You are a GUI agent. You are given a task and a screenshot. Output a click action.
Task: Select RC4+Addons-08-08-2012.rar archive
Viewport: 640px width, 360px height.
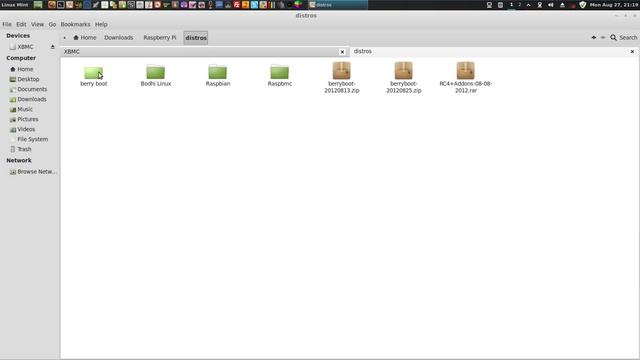pyautogui.click(x=466, y=78)
